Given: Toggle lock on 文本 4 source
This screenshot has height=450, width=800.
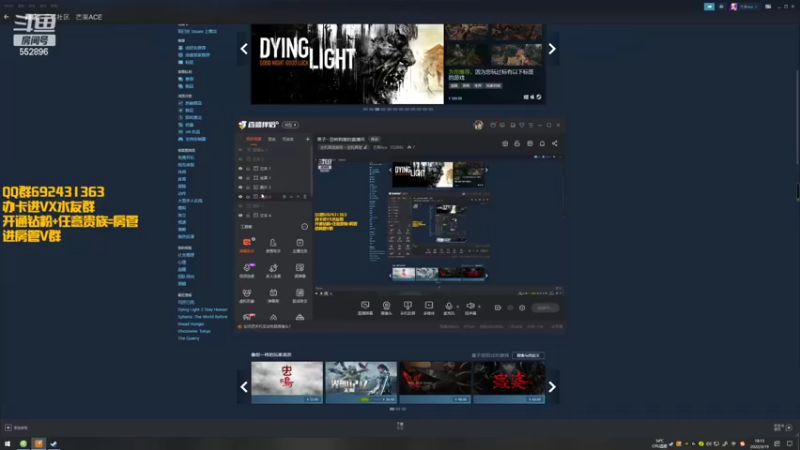Looking at the screenshot, I should pos(248,215).
